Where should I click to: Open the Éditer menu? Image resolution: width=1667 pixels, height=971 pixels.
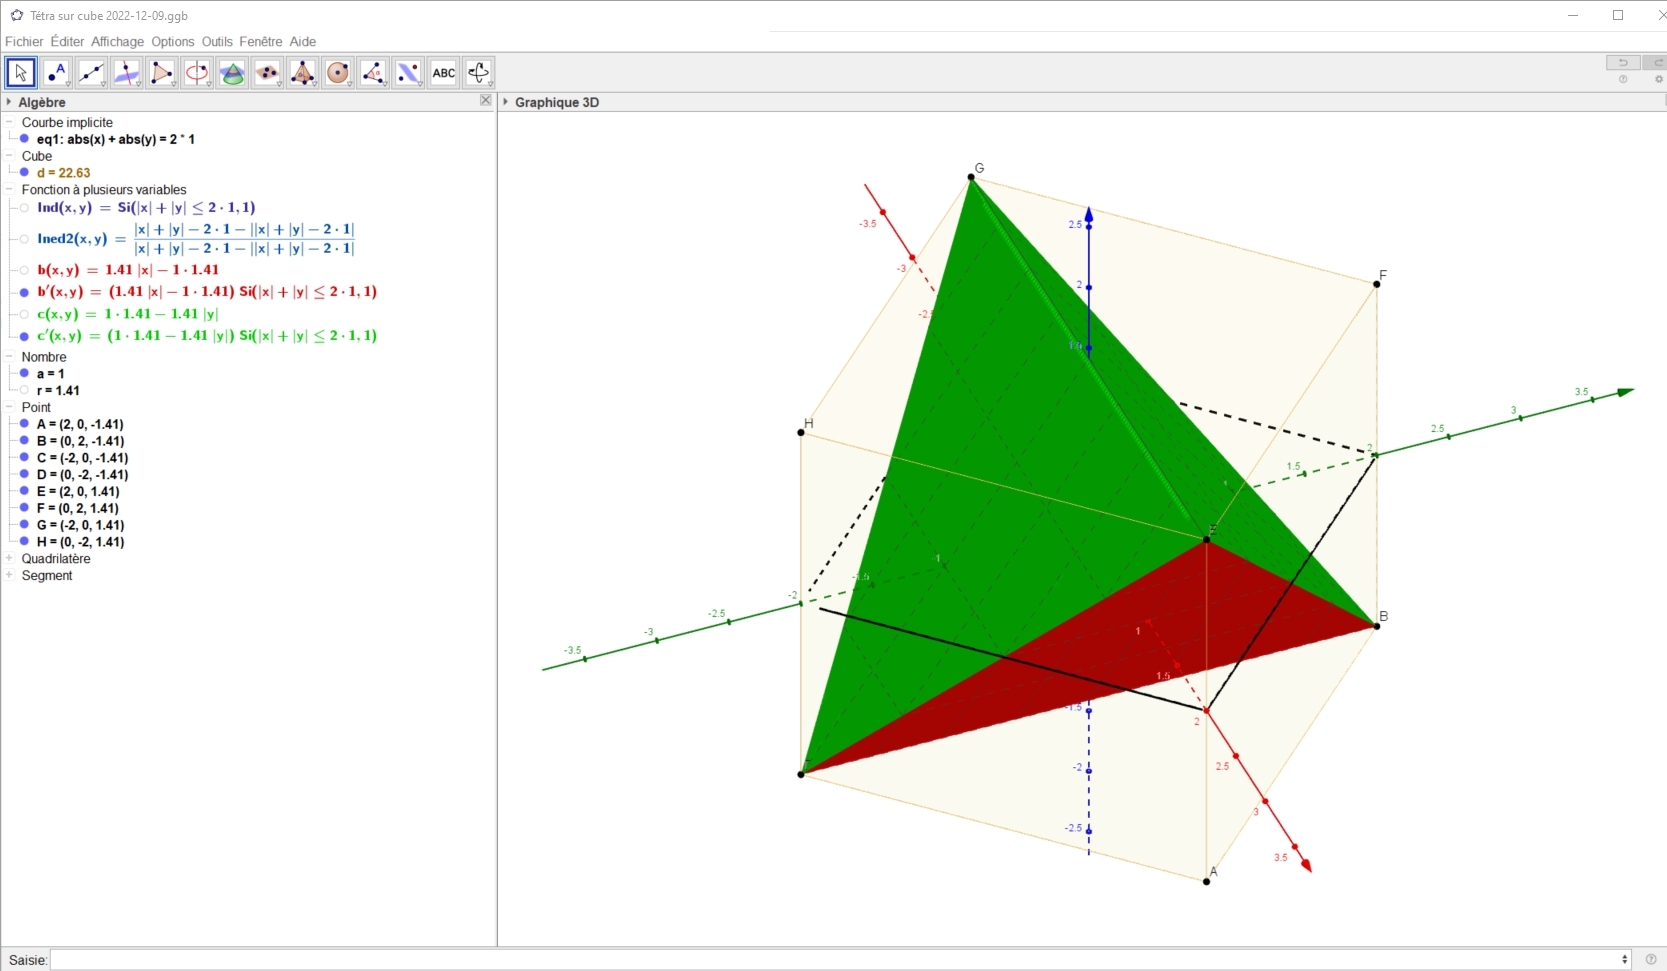pos(67,42)
